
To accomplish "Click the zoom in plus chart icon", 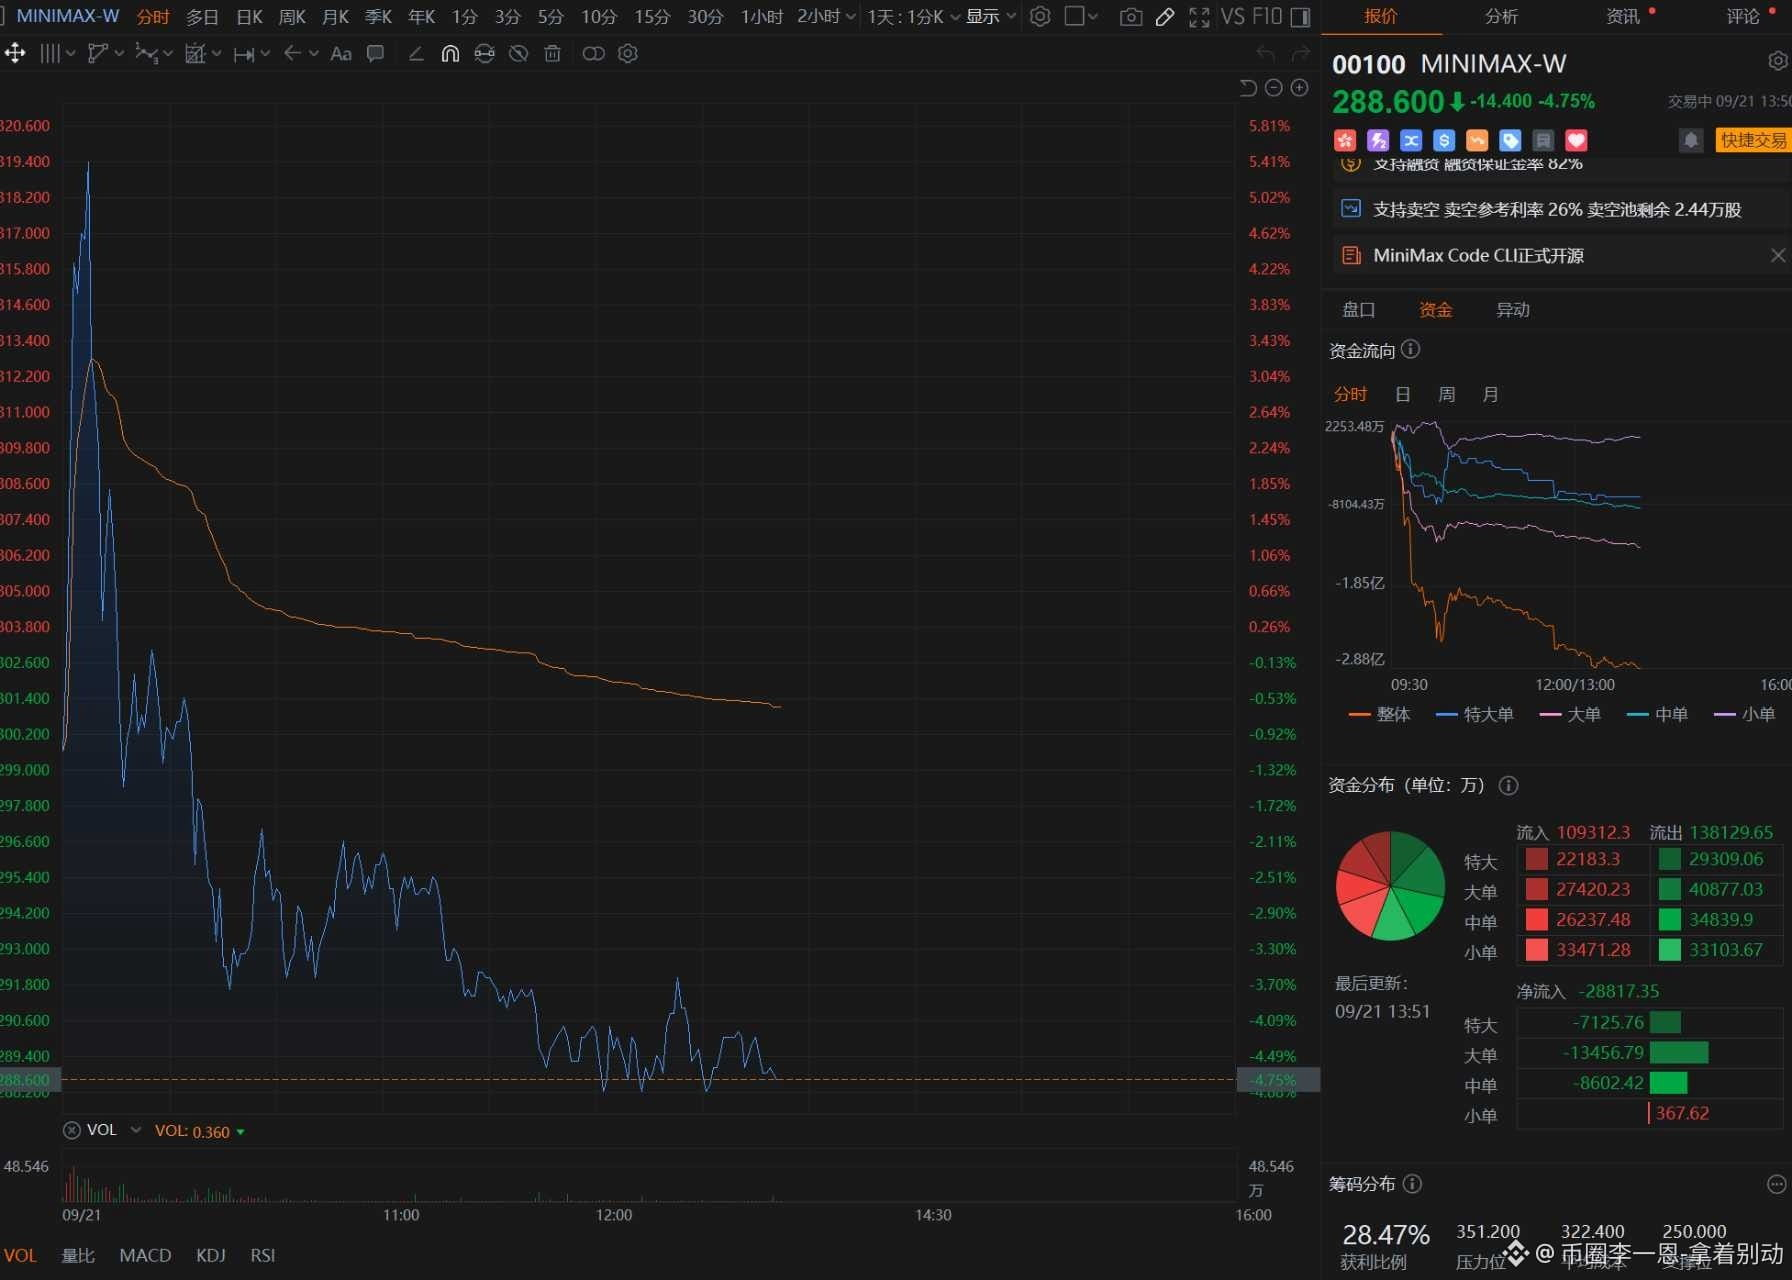I will (1299, 88).
